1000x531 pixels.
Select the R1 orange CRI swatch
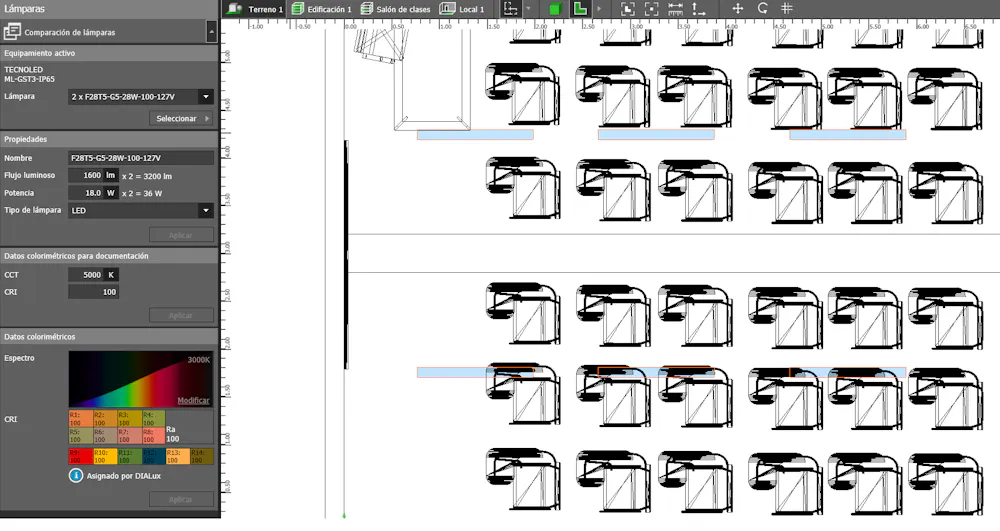pos(80,419)
